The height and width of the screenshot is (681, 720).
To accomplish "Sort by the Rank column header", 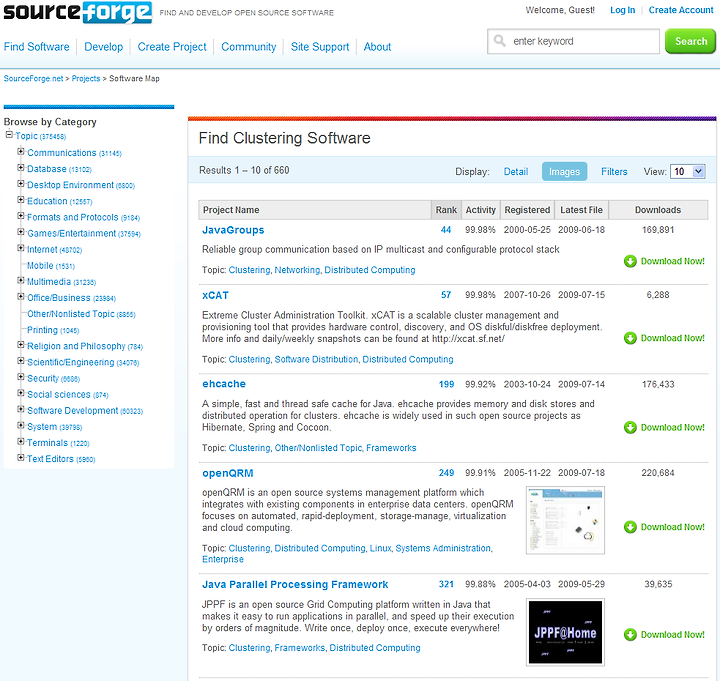I will [x=446, y=210].
